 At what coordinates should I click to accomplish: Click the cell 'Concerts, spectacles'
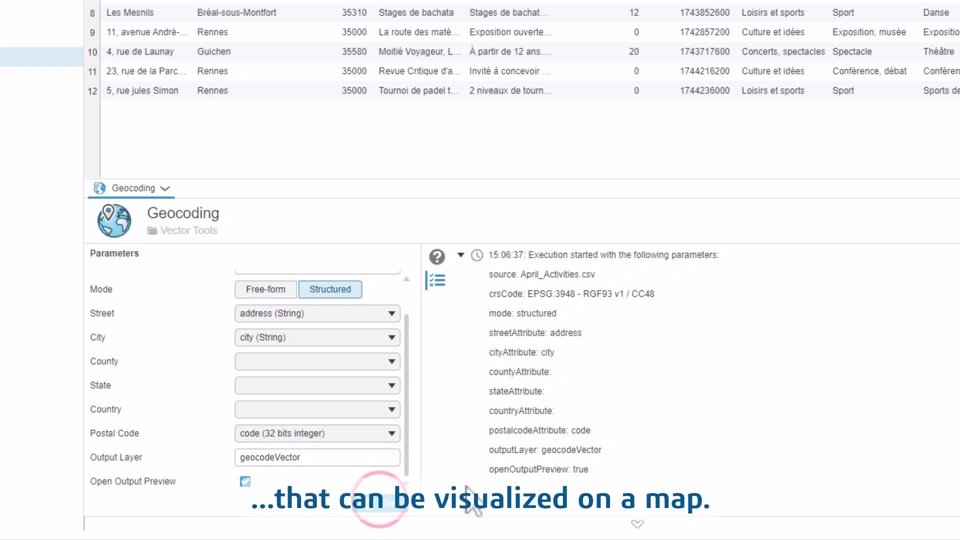(x=783, y=51)
